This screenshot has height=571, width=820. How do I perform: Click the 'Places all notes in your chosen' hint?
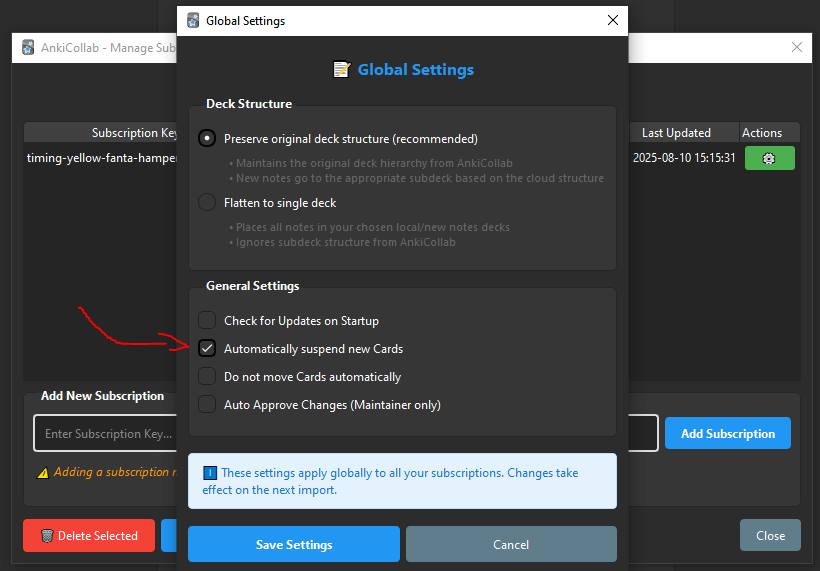(369, 227)
